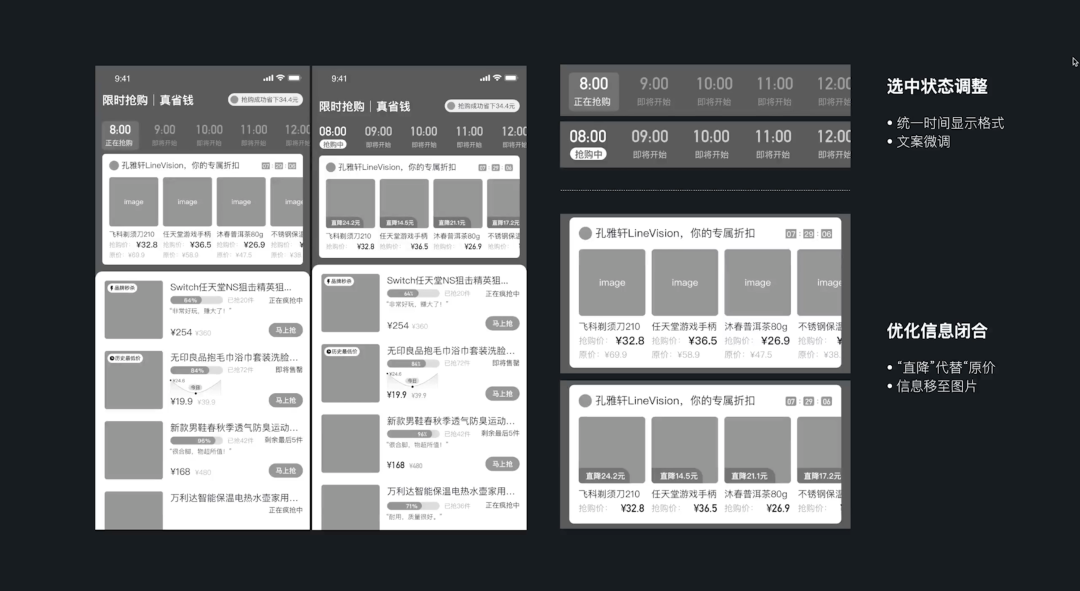Open the 直降24.2元 product image in the enlarged card
Screen dimensions: 1080x591
[x=612, y=450]
